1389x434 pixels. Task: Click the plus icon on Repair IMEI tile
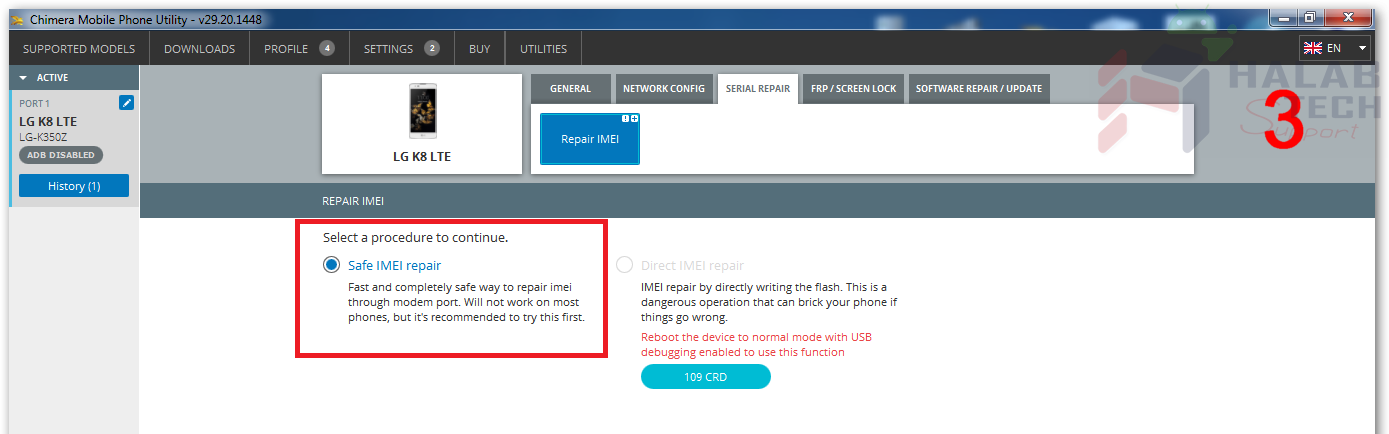click(634, 119)
